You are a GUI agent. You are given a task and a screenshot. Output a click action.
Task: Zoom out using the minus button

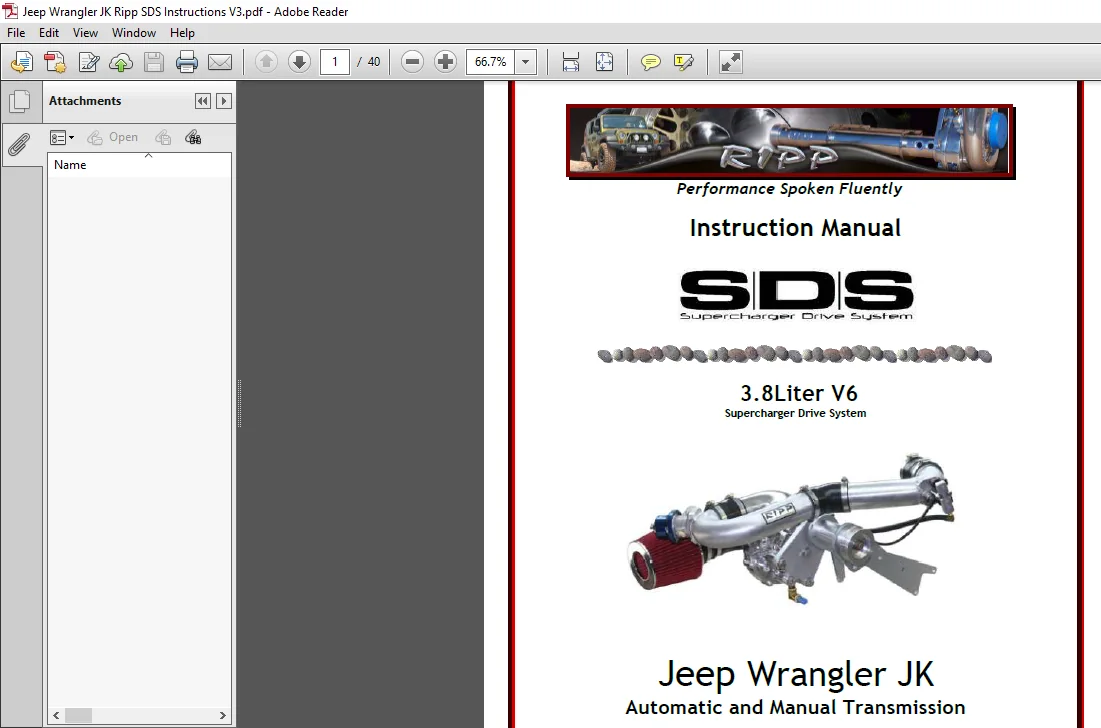coord(412,62)
